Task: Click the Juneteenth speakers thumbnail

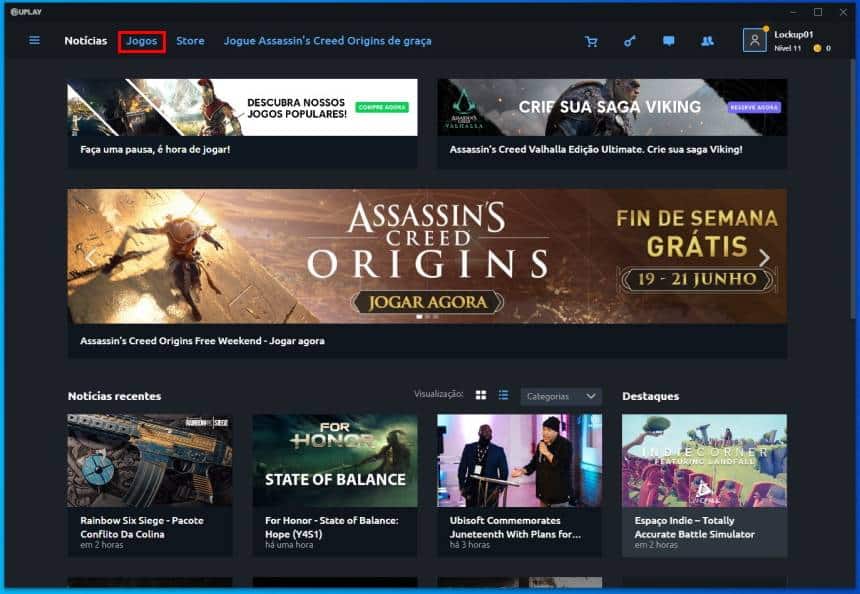Action: [x=519, y=460]
